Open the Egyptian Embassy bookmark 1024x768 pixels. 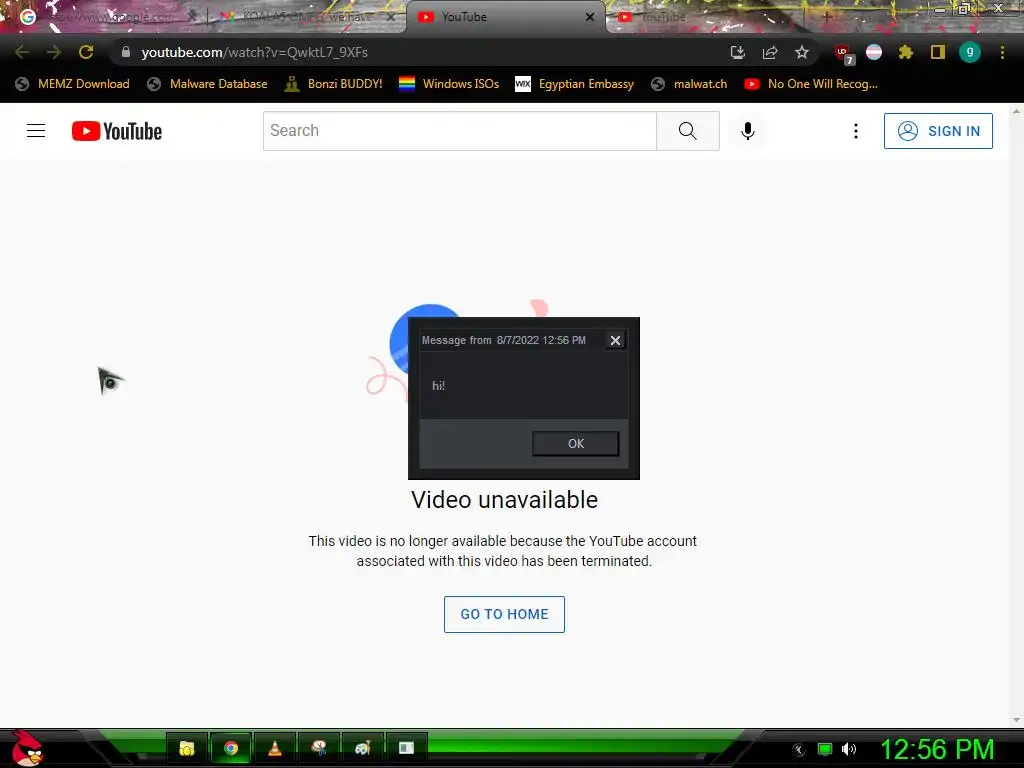pos(575,84)
